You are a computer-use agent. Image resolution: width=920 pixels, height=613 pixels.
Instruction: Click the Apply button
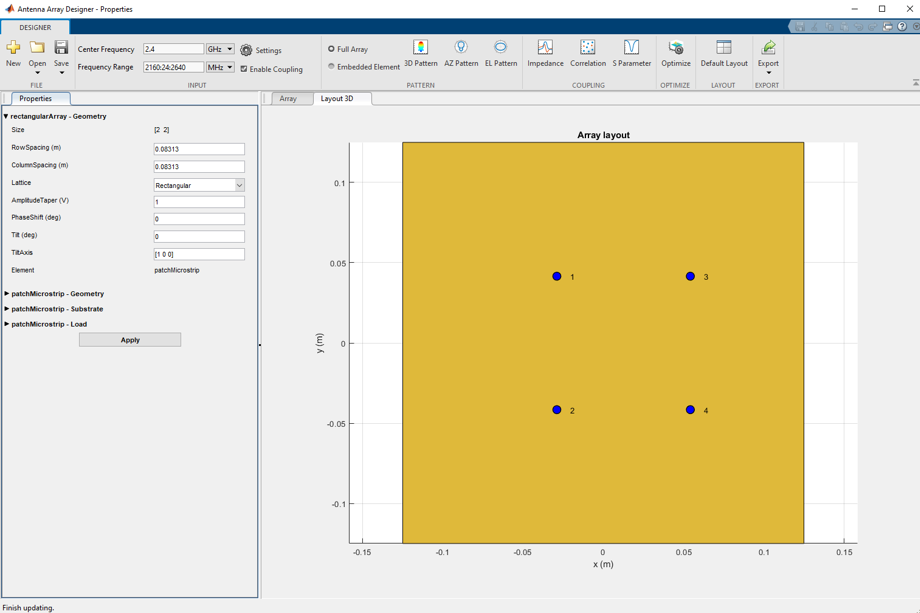pos(130,340)
